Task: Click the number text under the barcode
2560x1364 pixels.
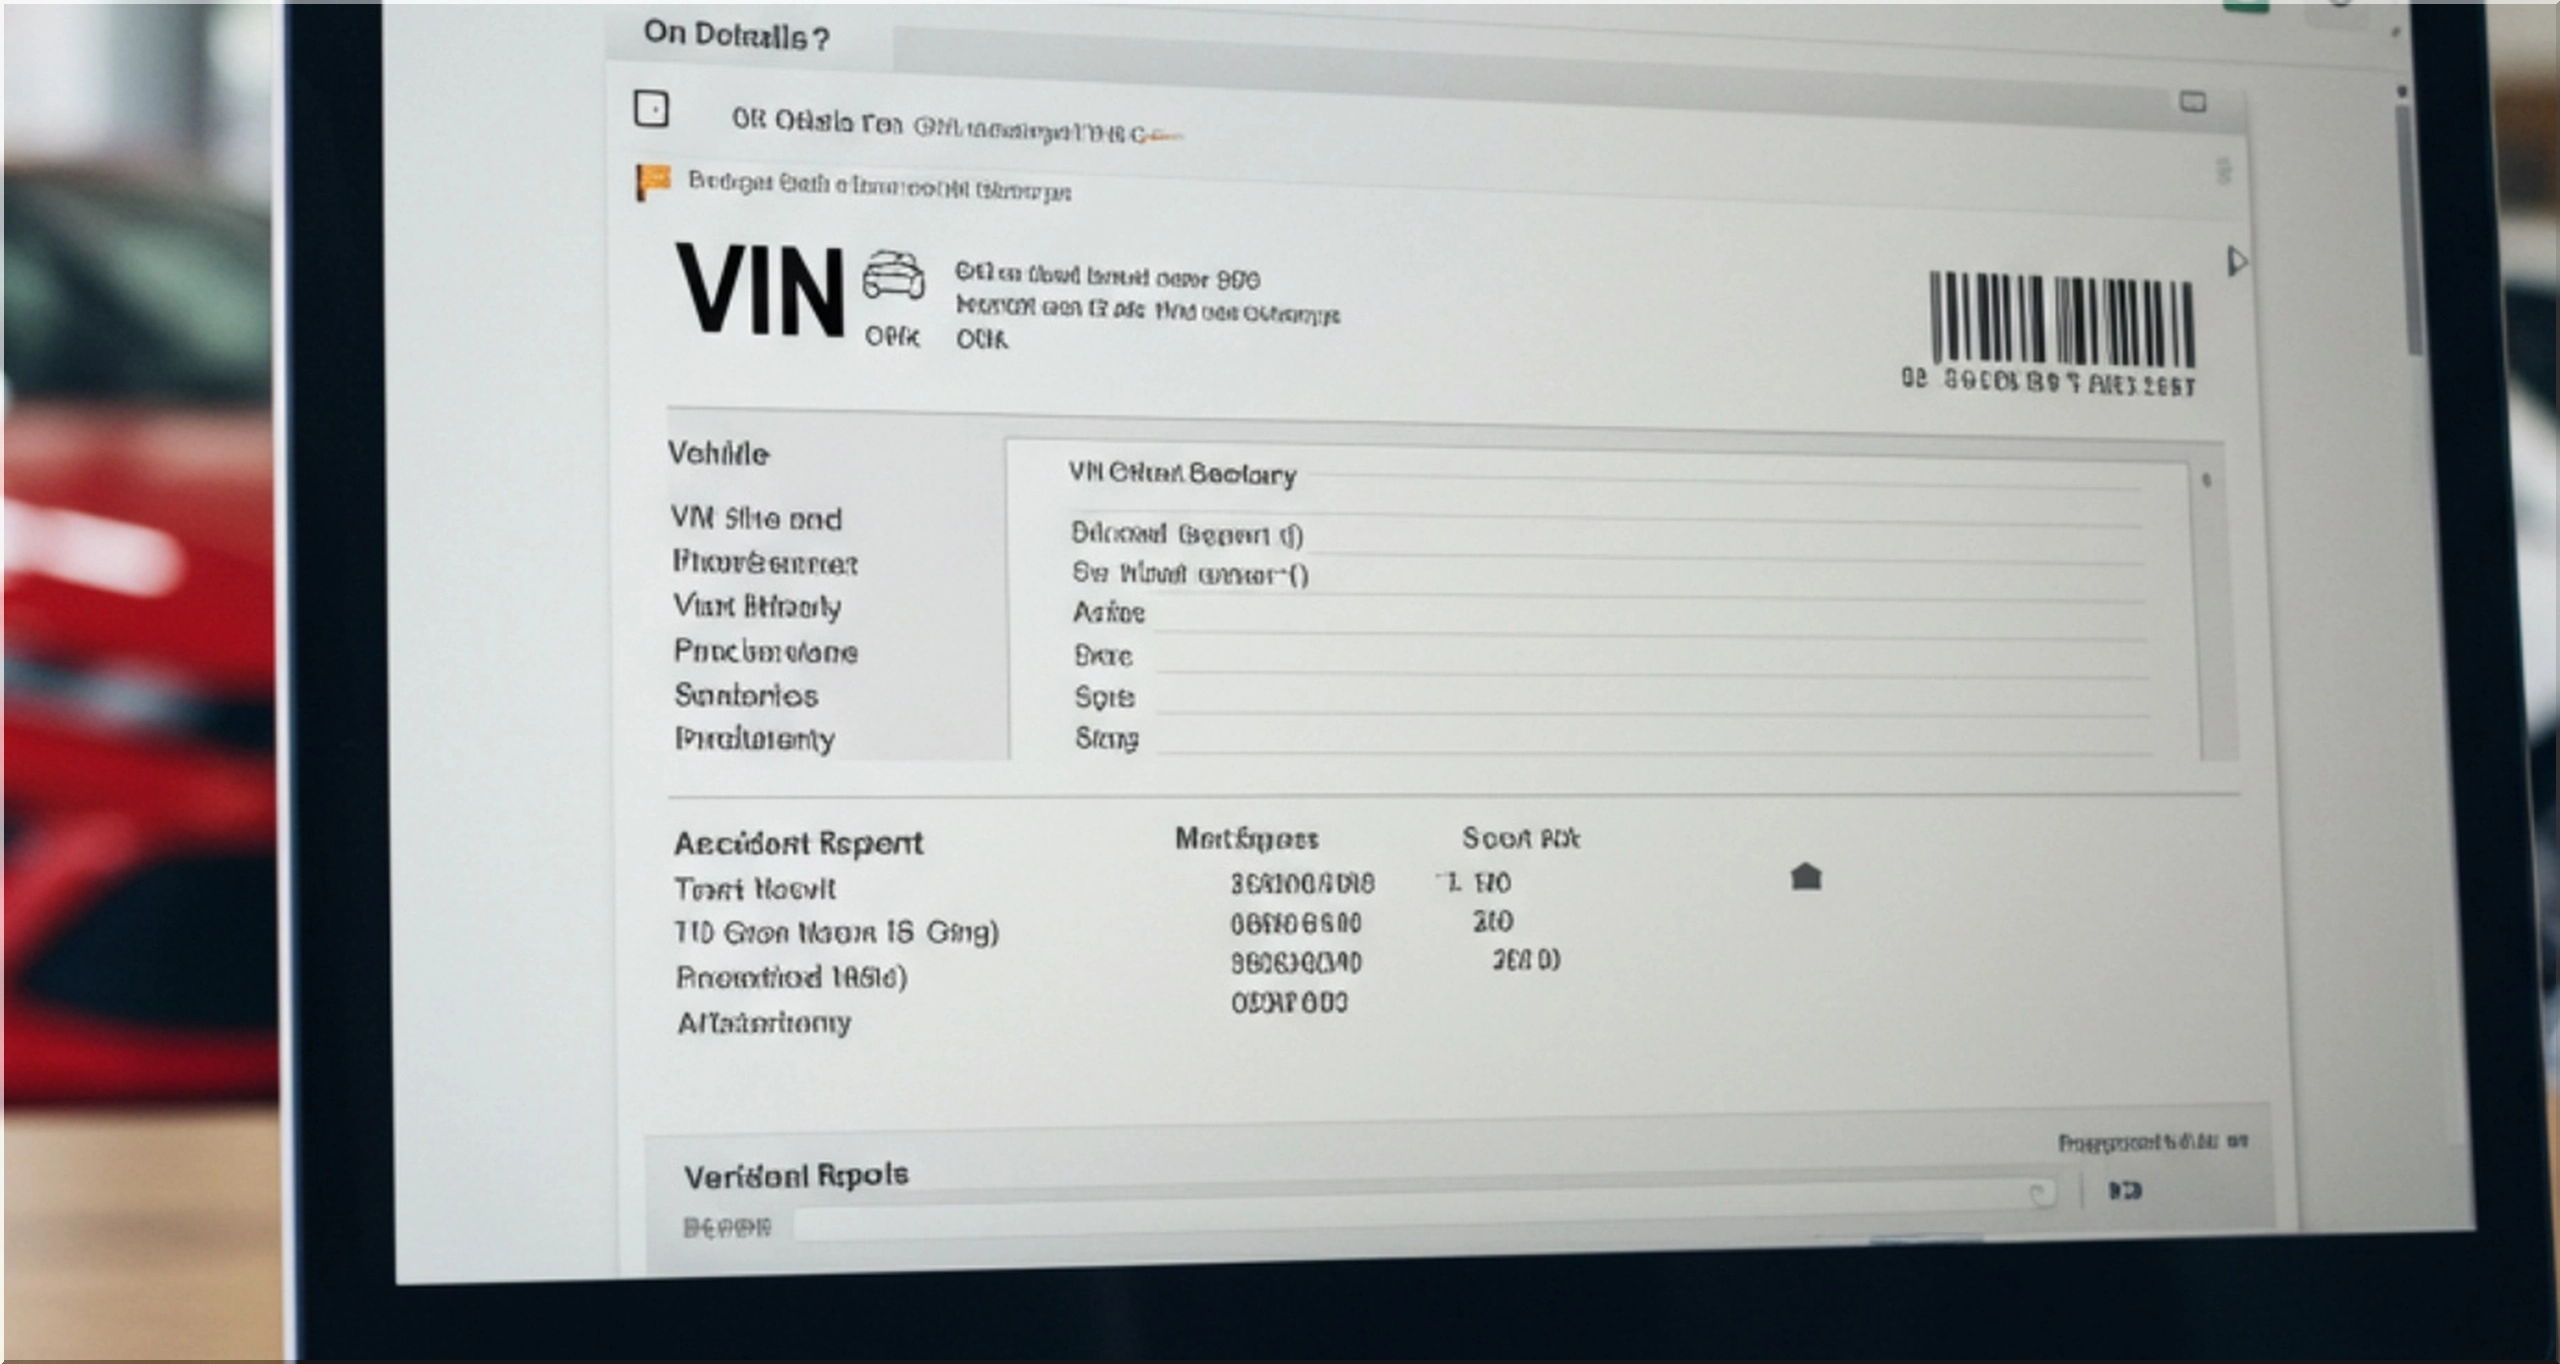Action: pyautogui.click(x=2047, y=383)
